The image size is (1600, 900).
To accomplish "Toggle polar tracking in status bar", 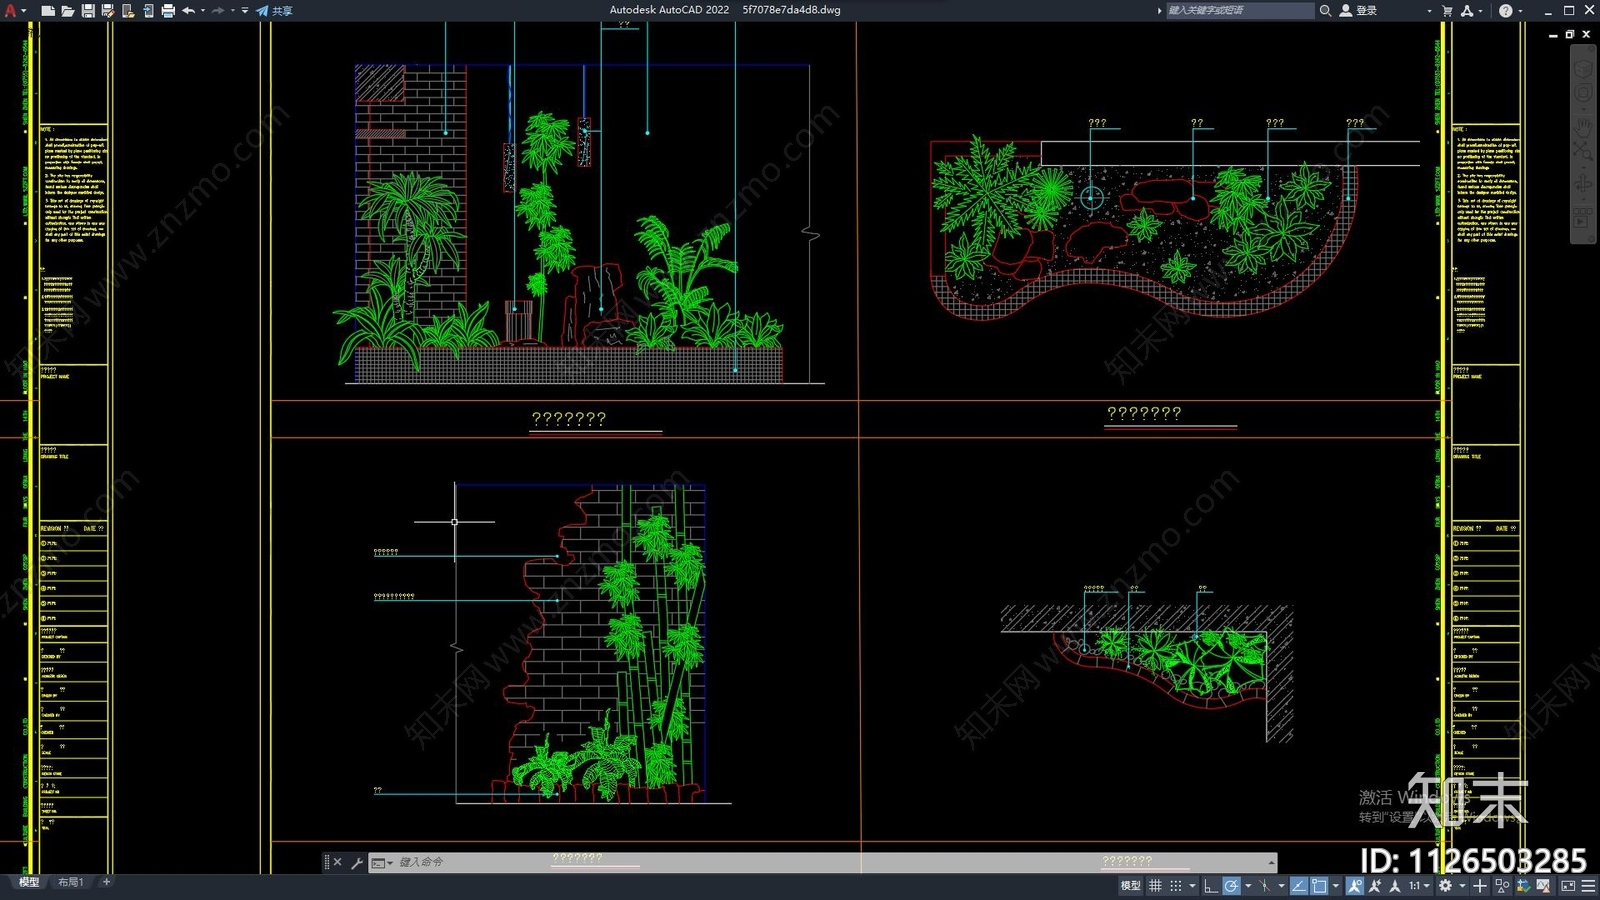I will [1231, 886].
